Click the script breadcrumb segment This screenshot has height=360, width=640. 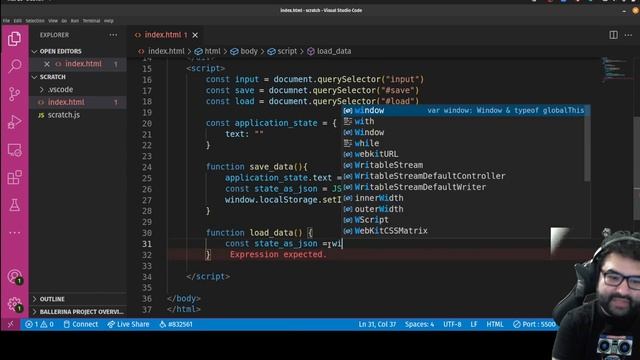282,51
